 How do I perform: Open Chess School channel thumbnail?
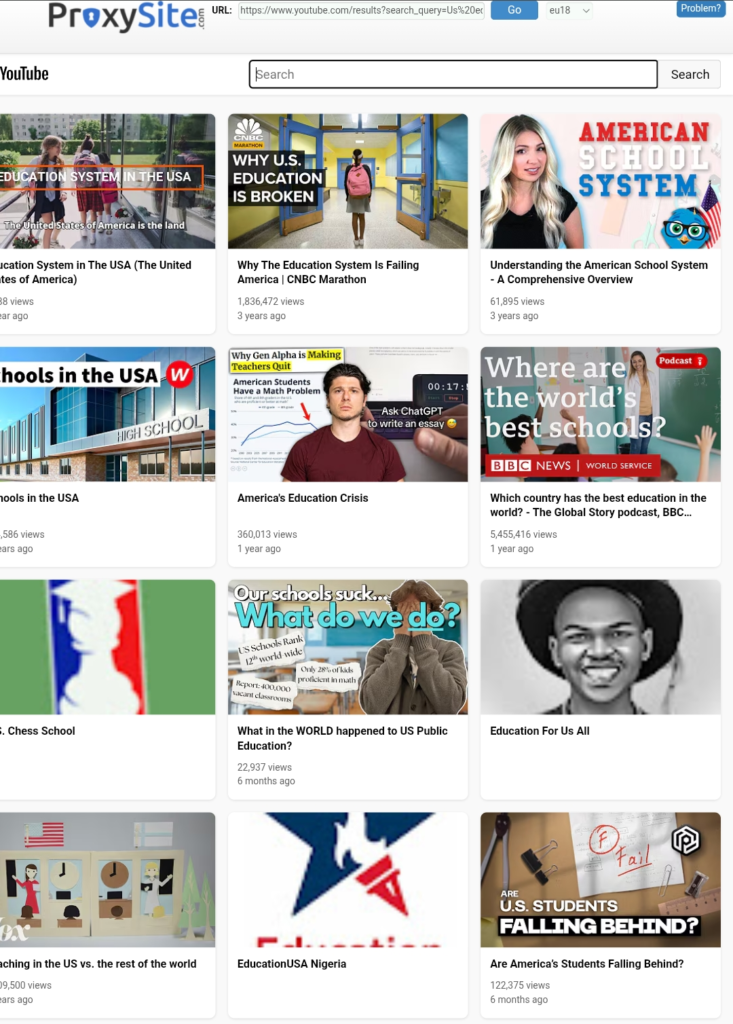click(107, 647)
